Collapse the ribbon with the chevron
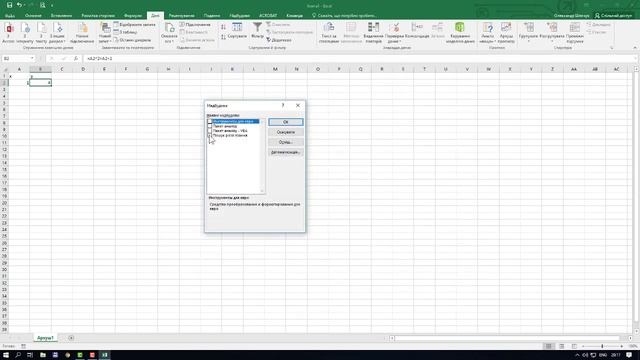 [x=635, y=48]
